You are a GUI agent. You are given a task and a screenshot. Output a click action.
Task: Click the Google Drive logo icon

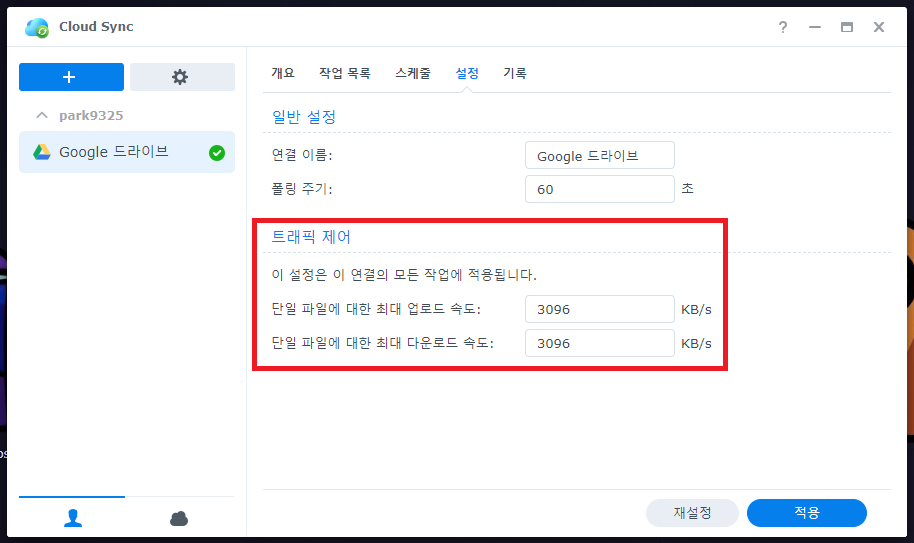coord(42,152)
